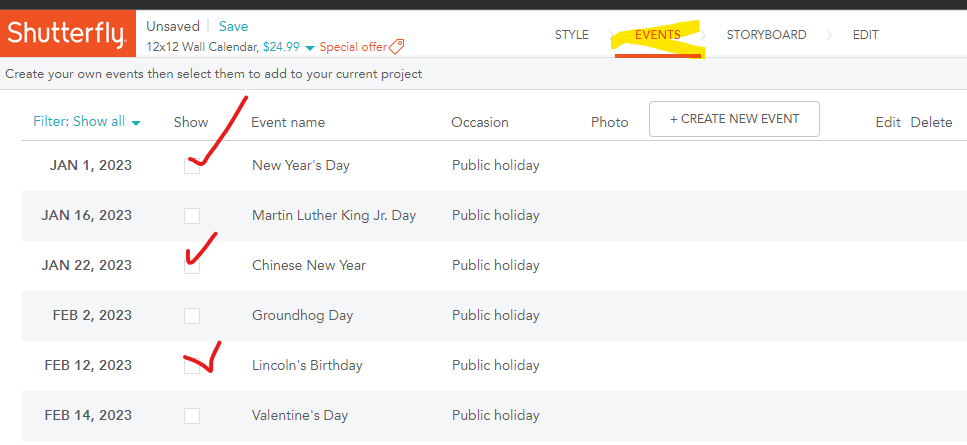Select the Lincoln's Birthday checkbox

tap(192, 366)
